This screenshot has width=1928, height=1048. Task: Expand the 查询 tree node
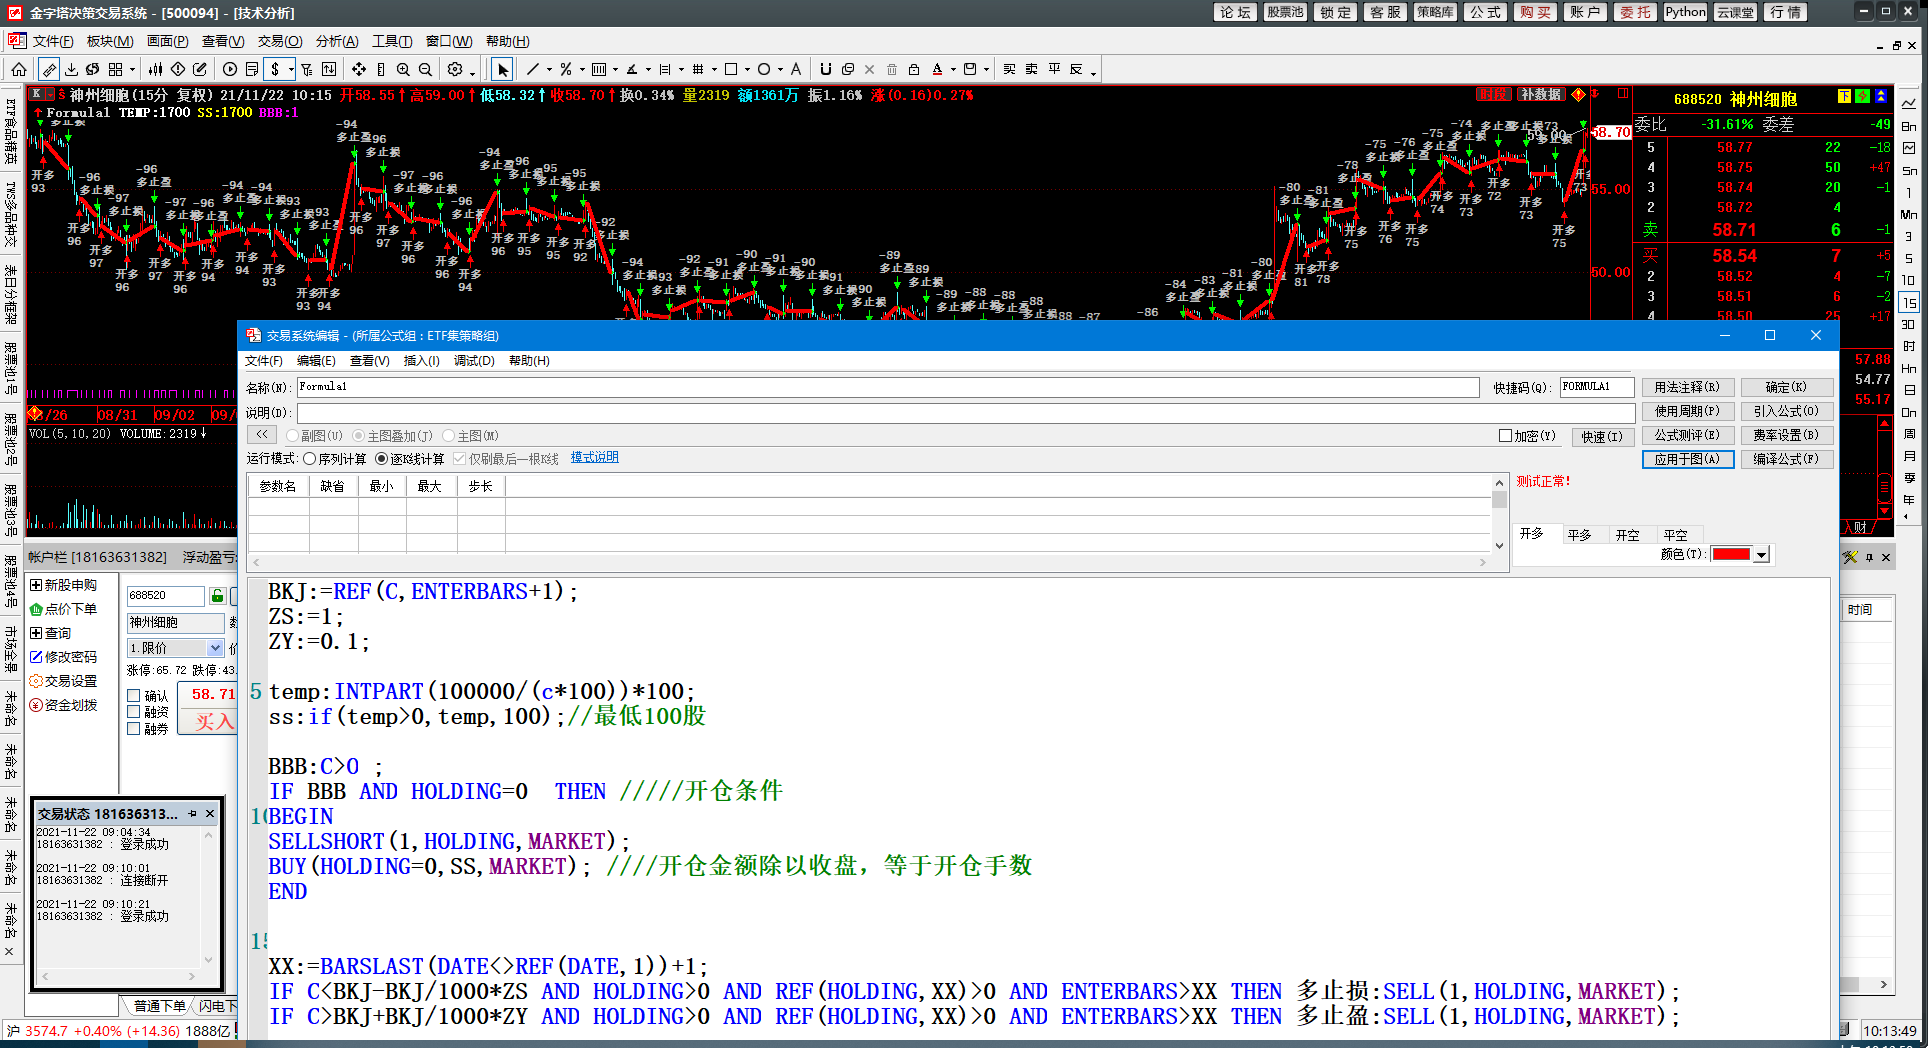point(36,633)
